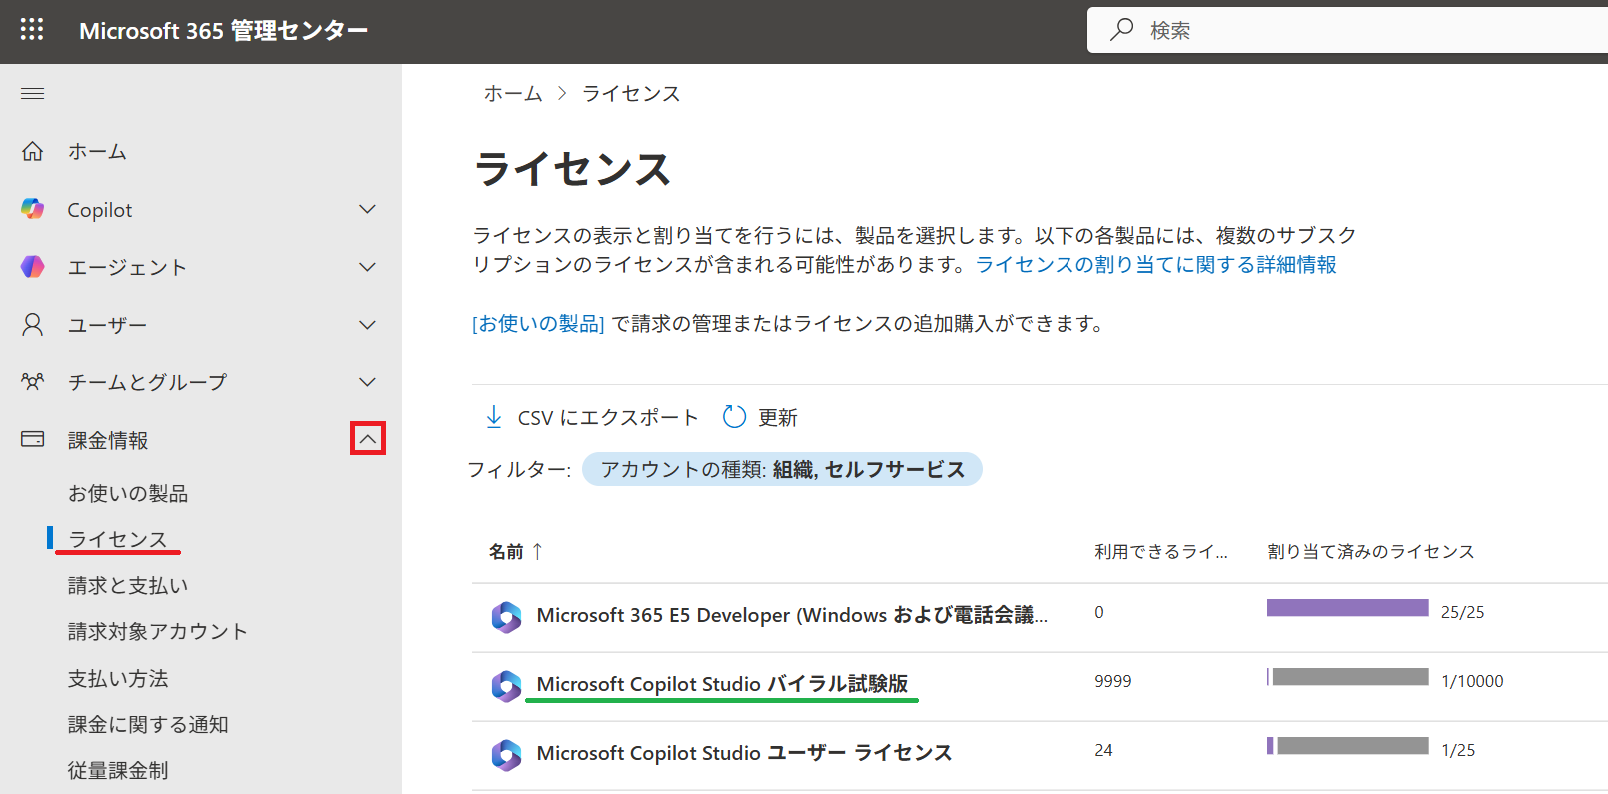This screenshot has height=794, width=1608.
Task: Click the Agents icon in sidebar
Action: point(32,267)
